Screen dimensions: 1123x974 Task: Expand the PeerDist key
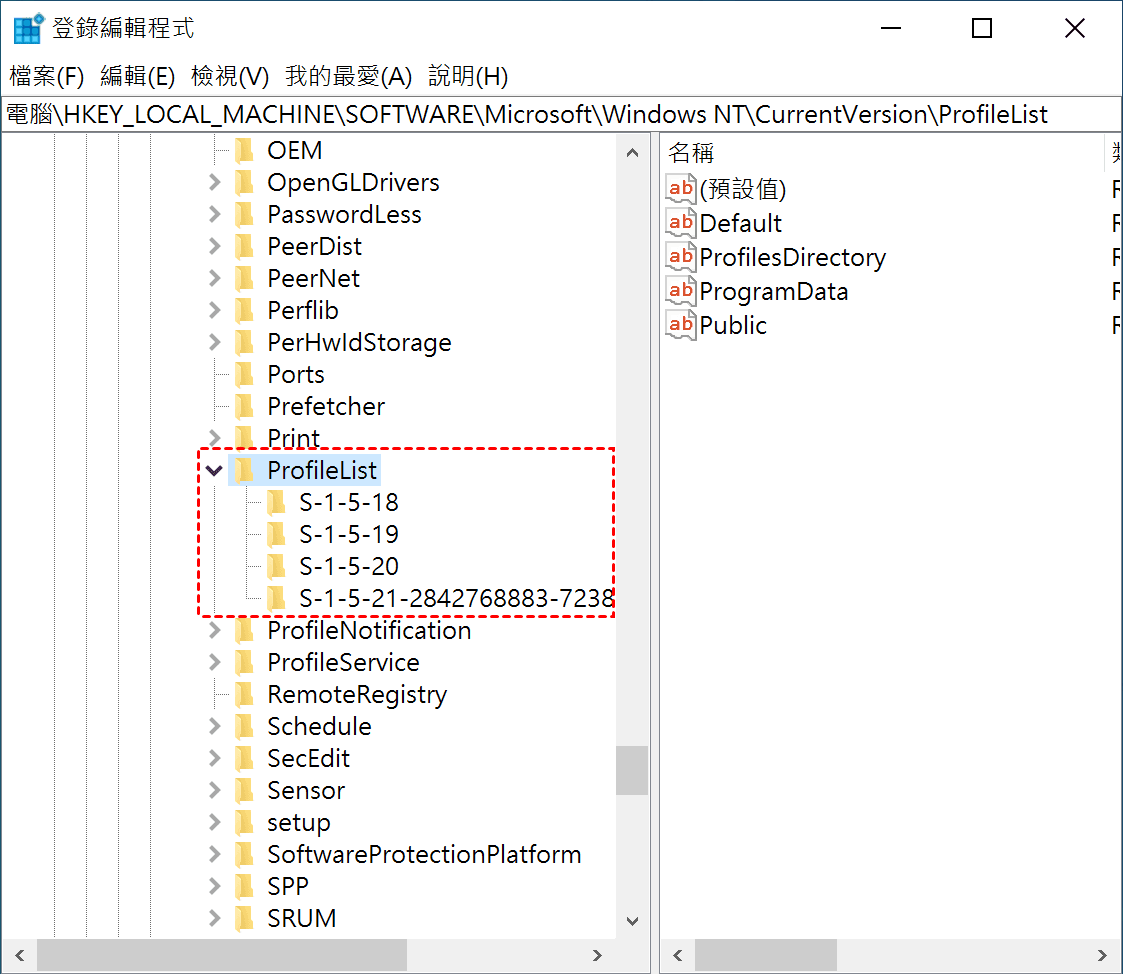click(x=214, y=246)
